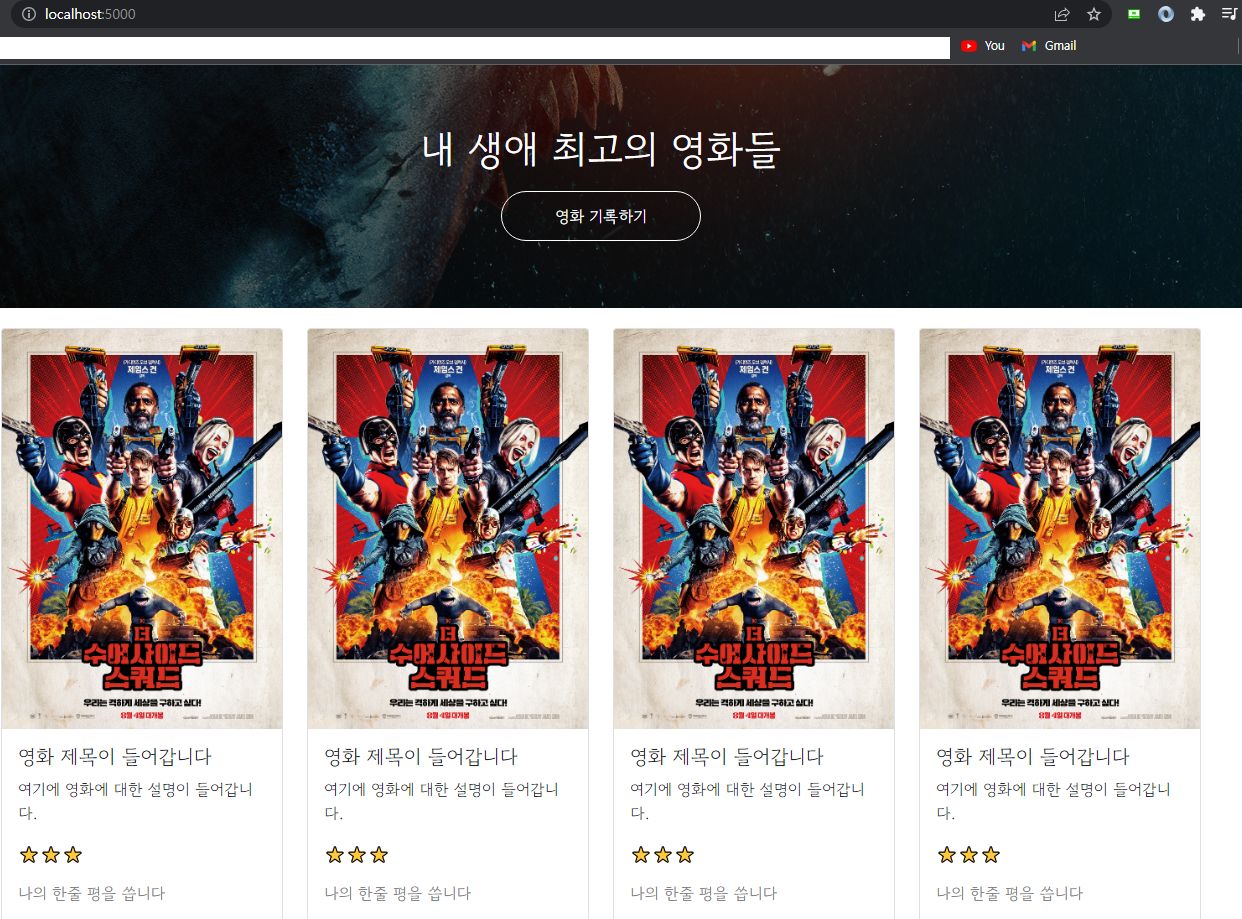
Task: Click the fourth card's 나의 한줄 평을 씁니다
Action: (x=1010, y=893)
